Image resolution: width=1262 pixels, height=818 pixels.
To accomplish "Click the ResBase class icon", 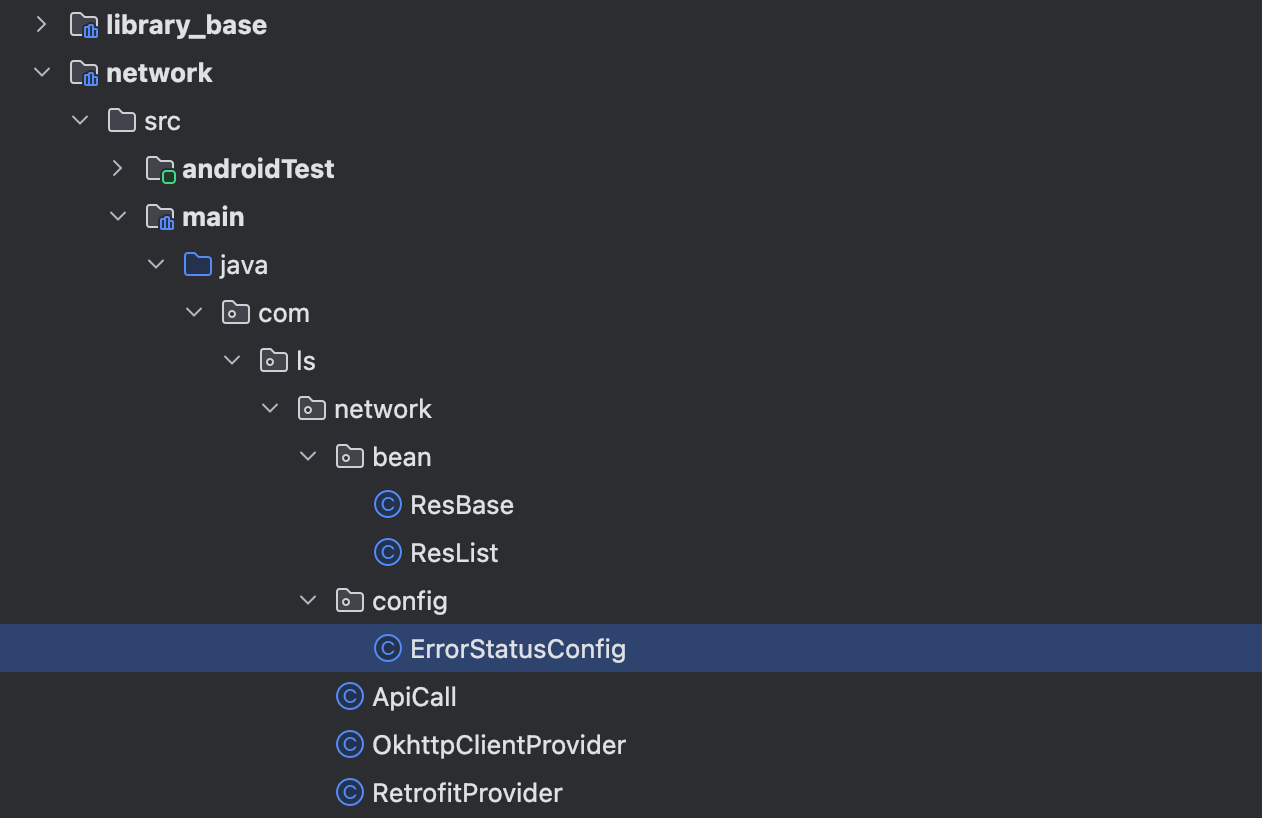I will (x=388, y=504).
